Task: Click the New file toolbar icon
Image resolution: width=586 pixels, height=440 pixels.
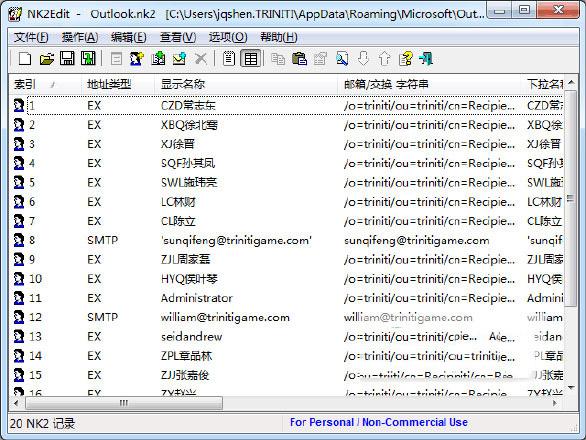Action: (25, 59)
